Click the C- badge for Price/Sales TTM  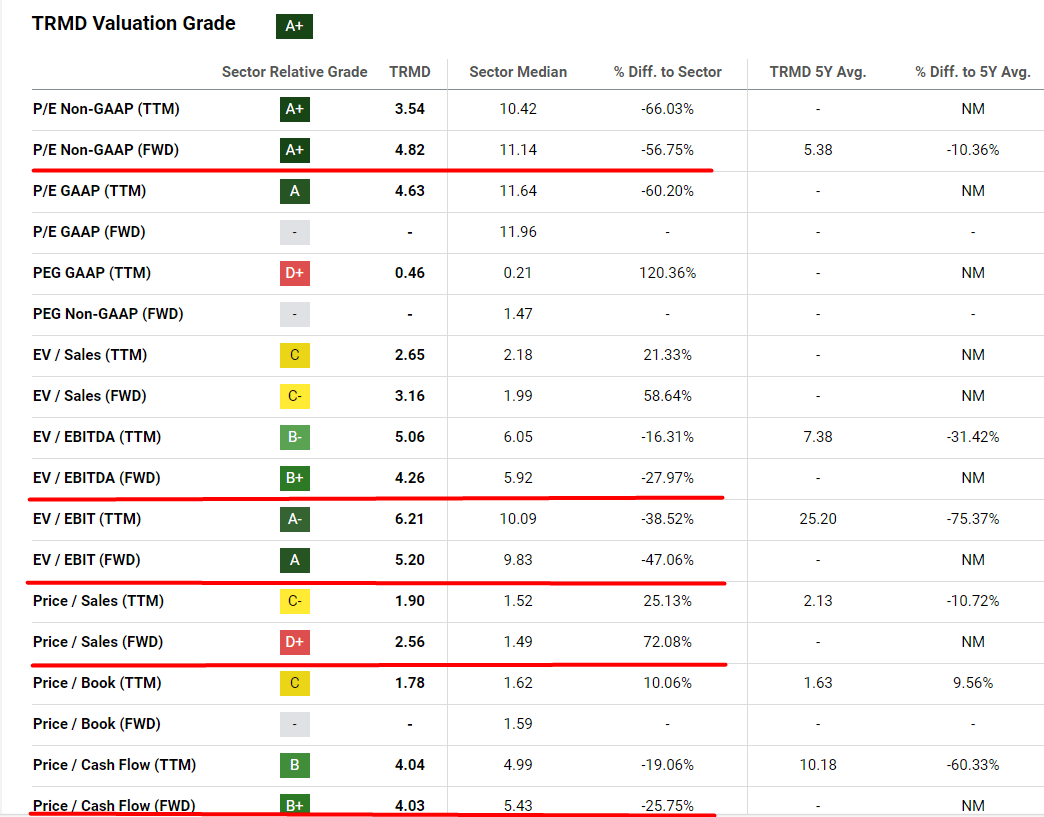(x=294, y=601)
